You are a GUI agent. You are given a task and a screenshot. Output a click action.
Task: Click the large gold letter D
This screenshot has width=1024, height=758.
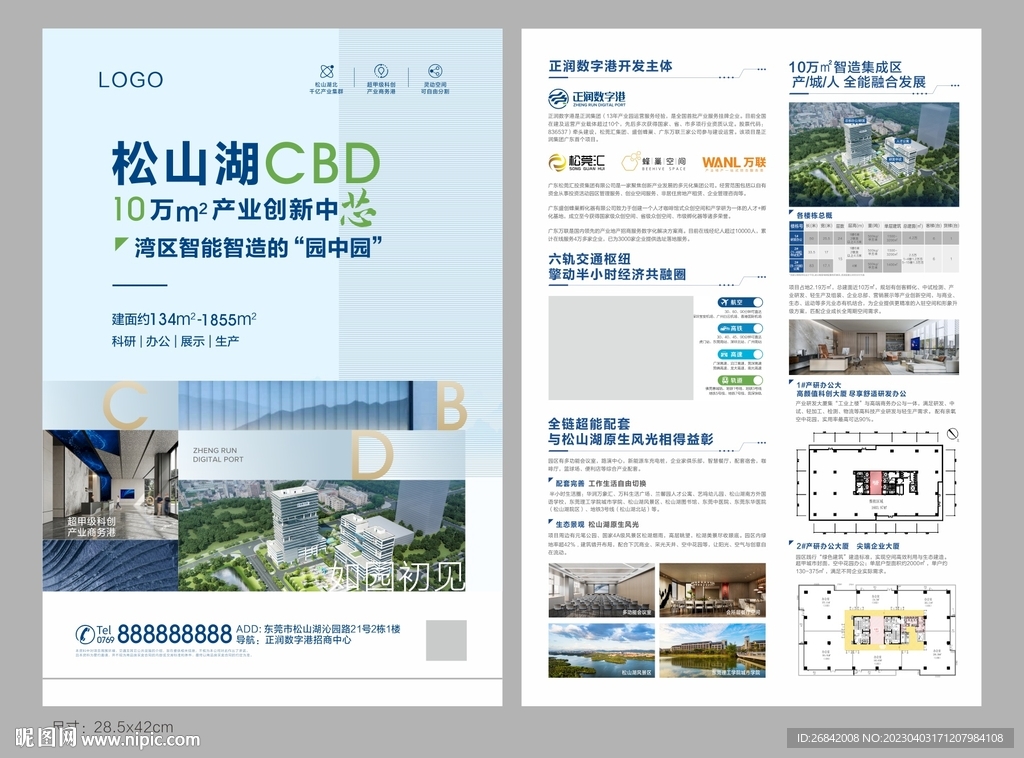(373, 454)
